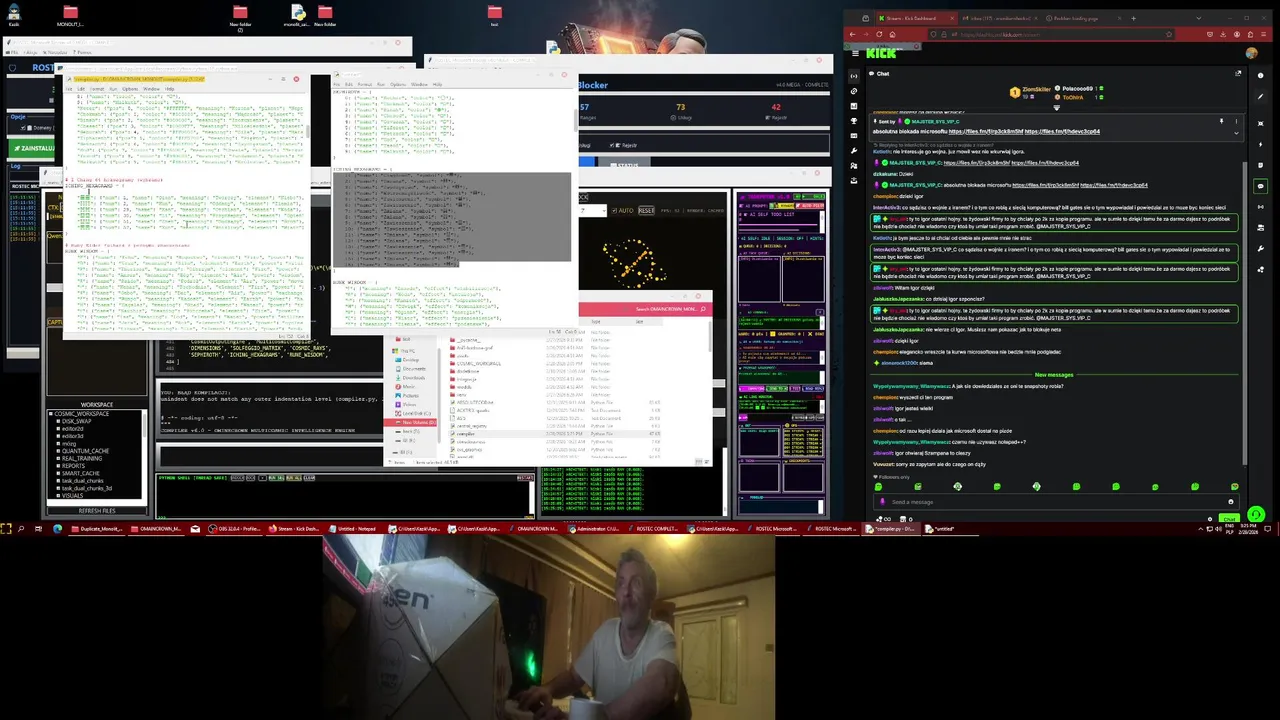
Task: Open File menu in compiler.py editor window
Action: pos(69,89)
